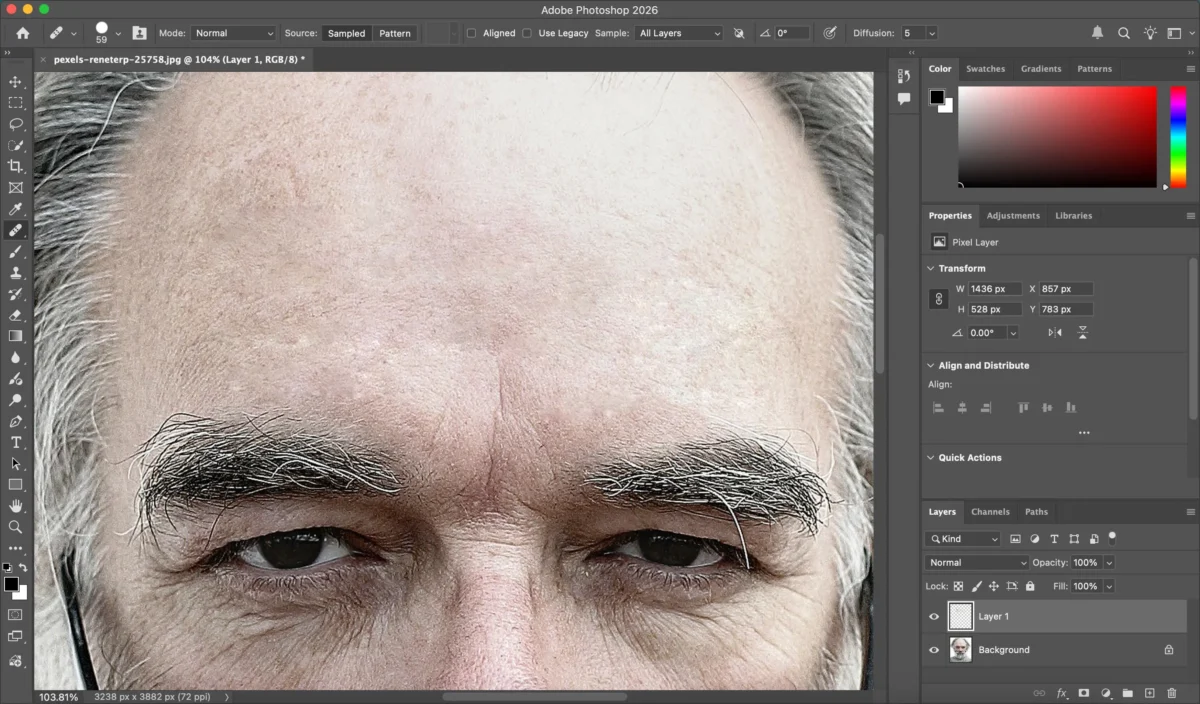The image size is (1200, 704).
Task: Create a new layer in the Layers panel
Action: coord(1150,693)
